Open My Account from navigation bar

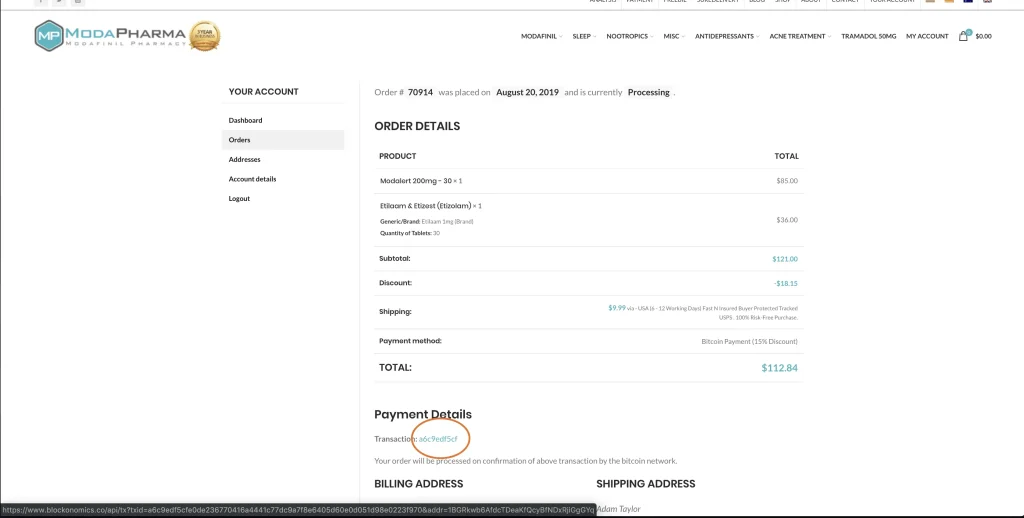coord(927,37)
